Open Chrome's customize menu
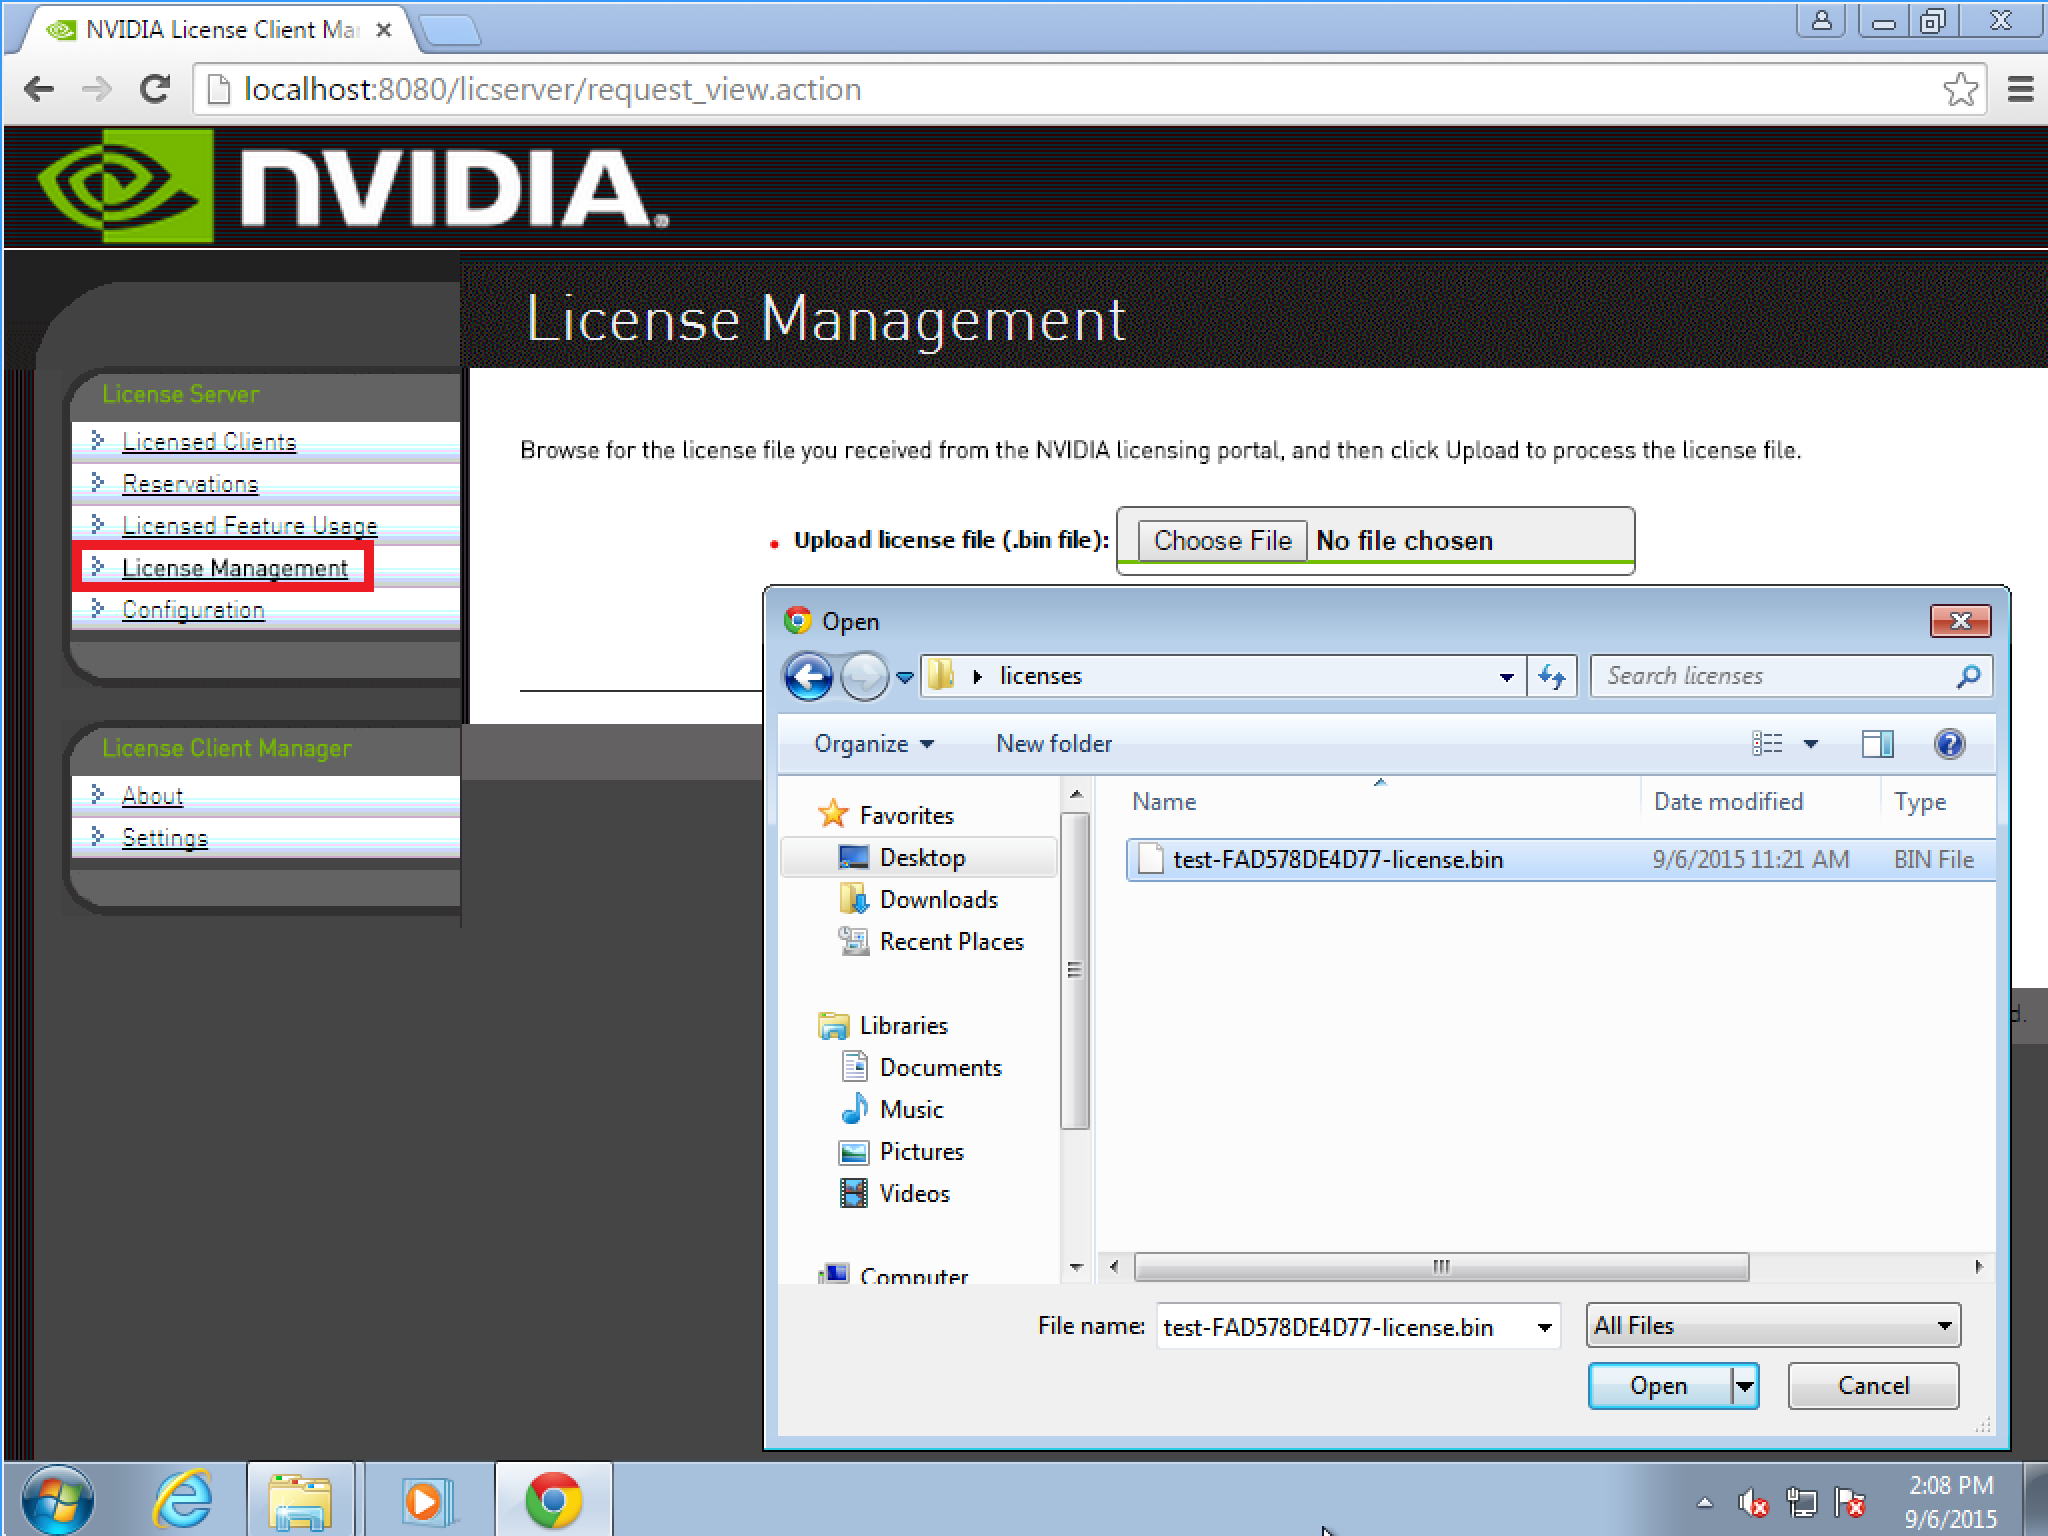This screenshot has height=1536, width=2048. 2019,88
